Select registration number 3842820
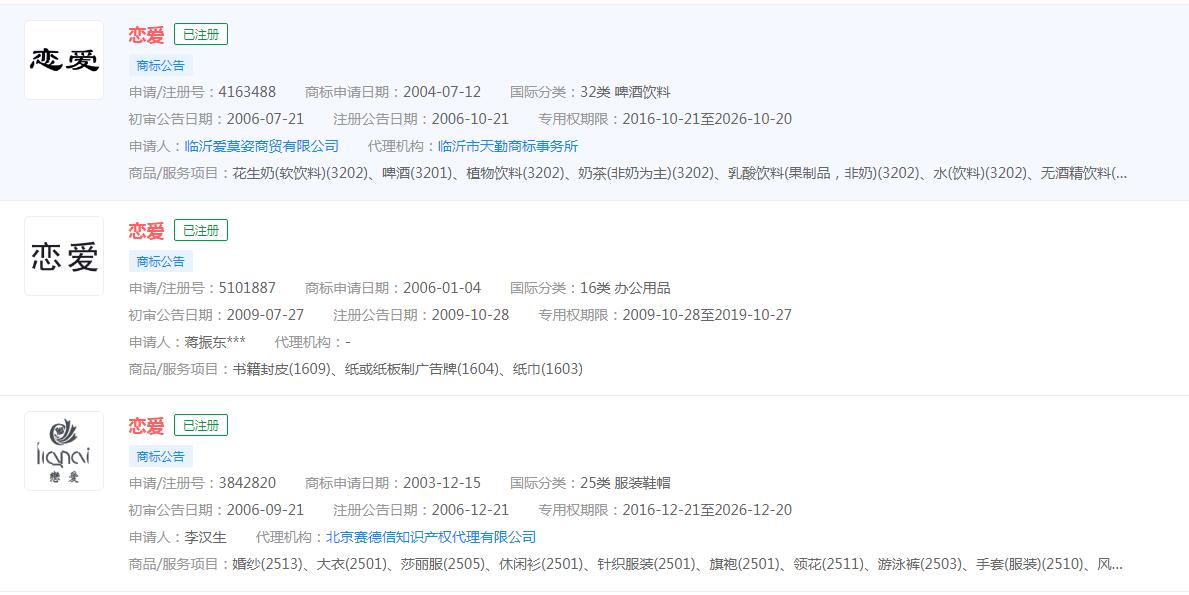Viewport: 1189px width, 595px height. coord(247,483)
